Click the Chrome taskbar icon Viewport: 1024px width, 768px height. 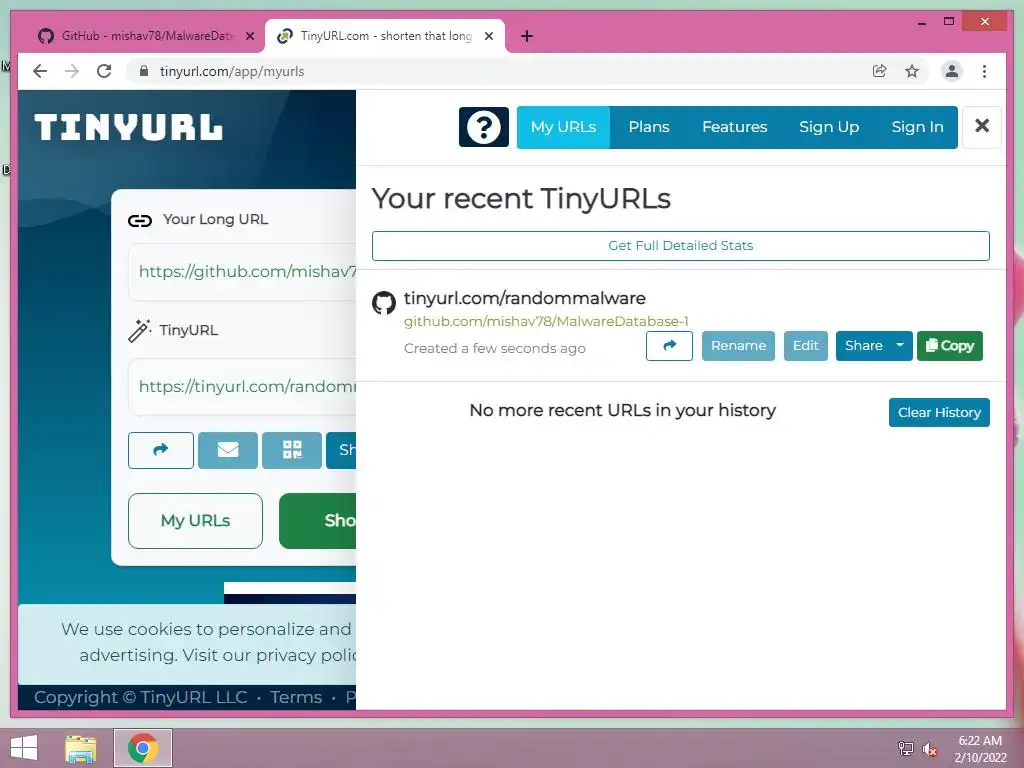click(x=143, y=748)
